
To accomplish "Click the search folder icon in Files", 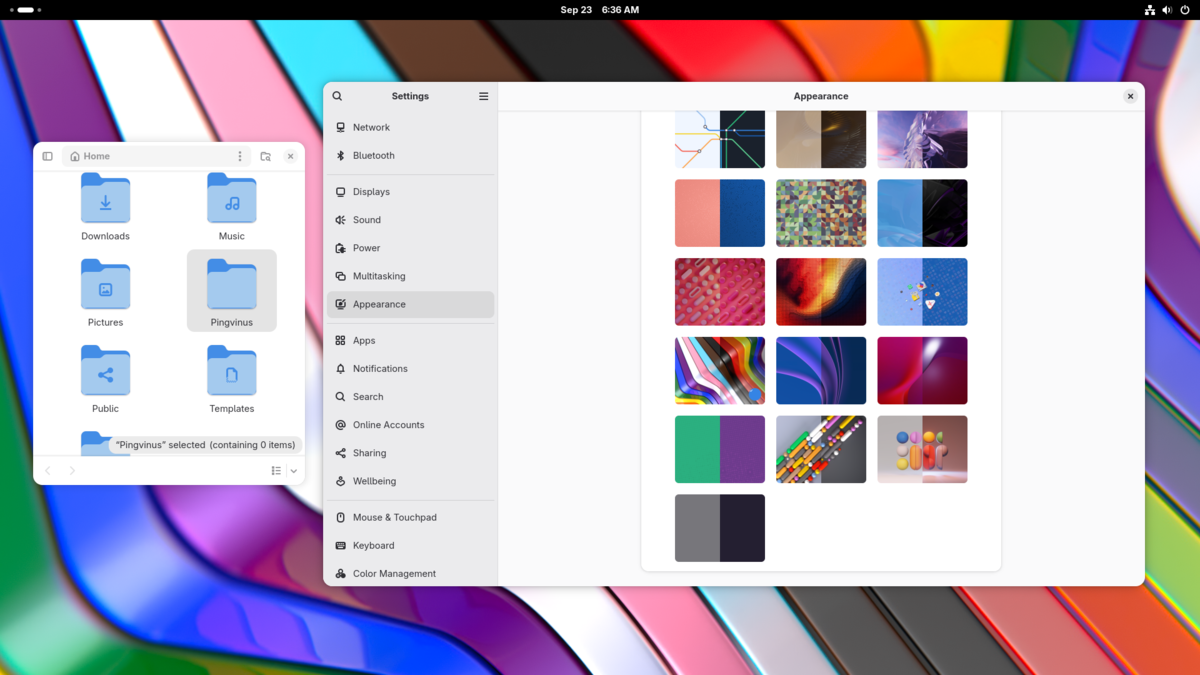I will (x=265, y=156).
